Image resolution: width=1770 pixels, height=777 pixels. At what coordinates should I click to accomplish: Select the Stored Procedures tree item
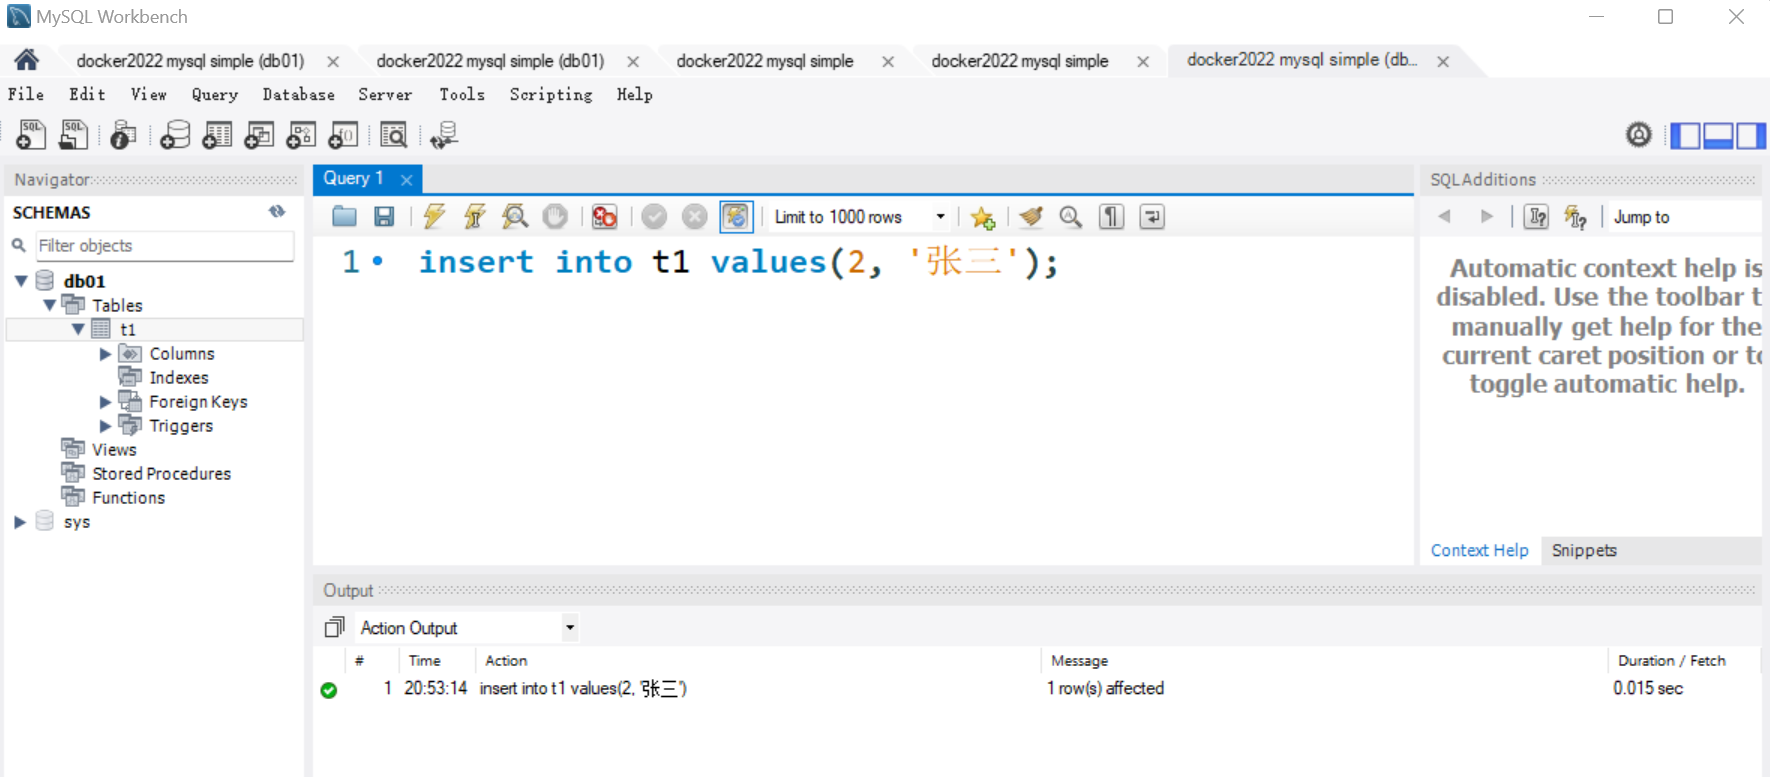162,474
